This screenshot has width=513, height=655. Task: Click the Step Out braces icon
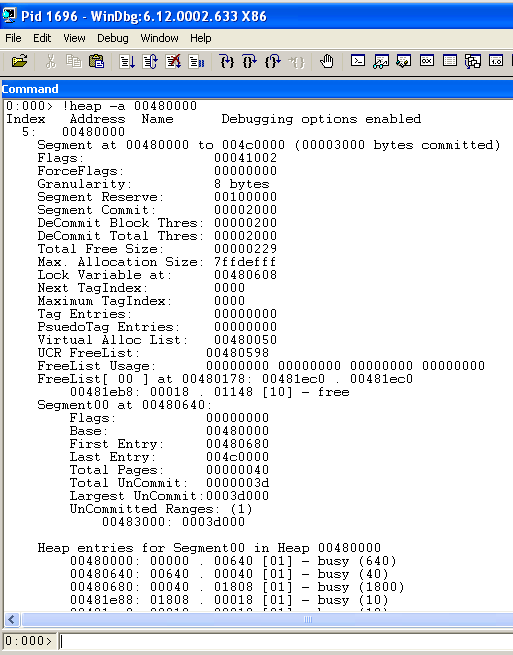pyautogui.click(x=273, y=62)
